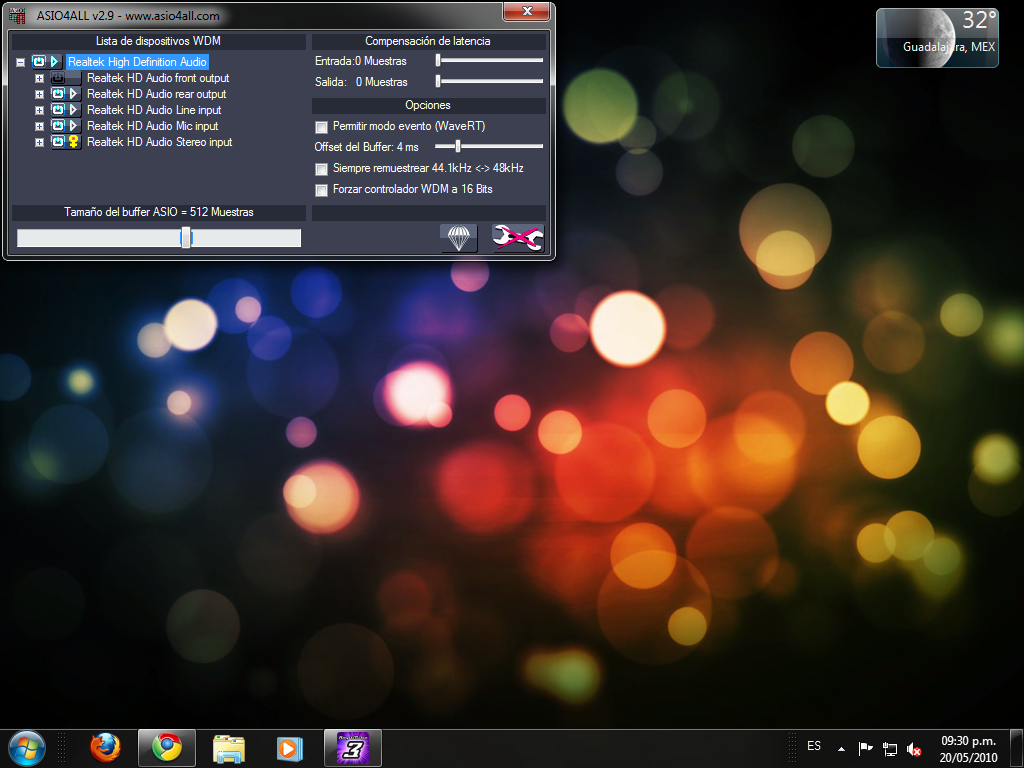Expand Realtek HD Audio rear output node
The width and height of the screenshot is (1024, 768).
(x=39, y=94)
